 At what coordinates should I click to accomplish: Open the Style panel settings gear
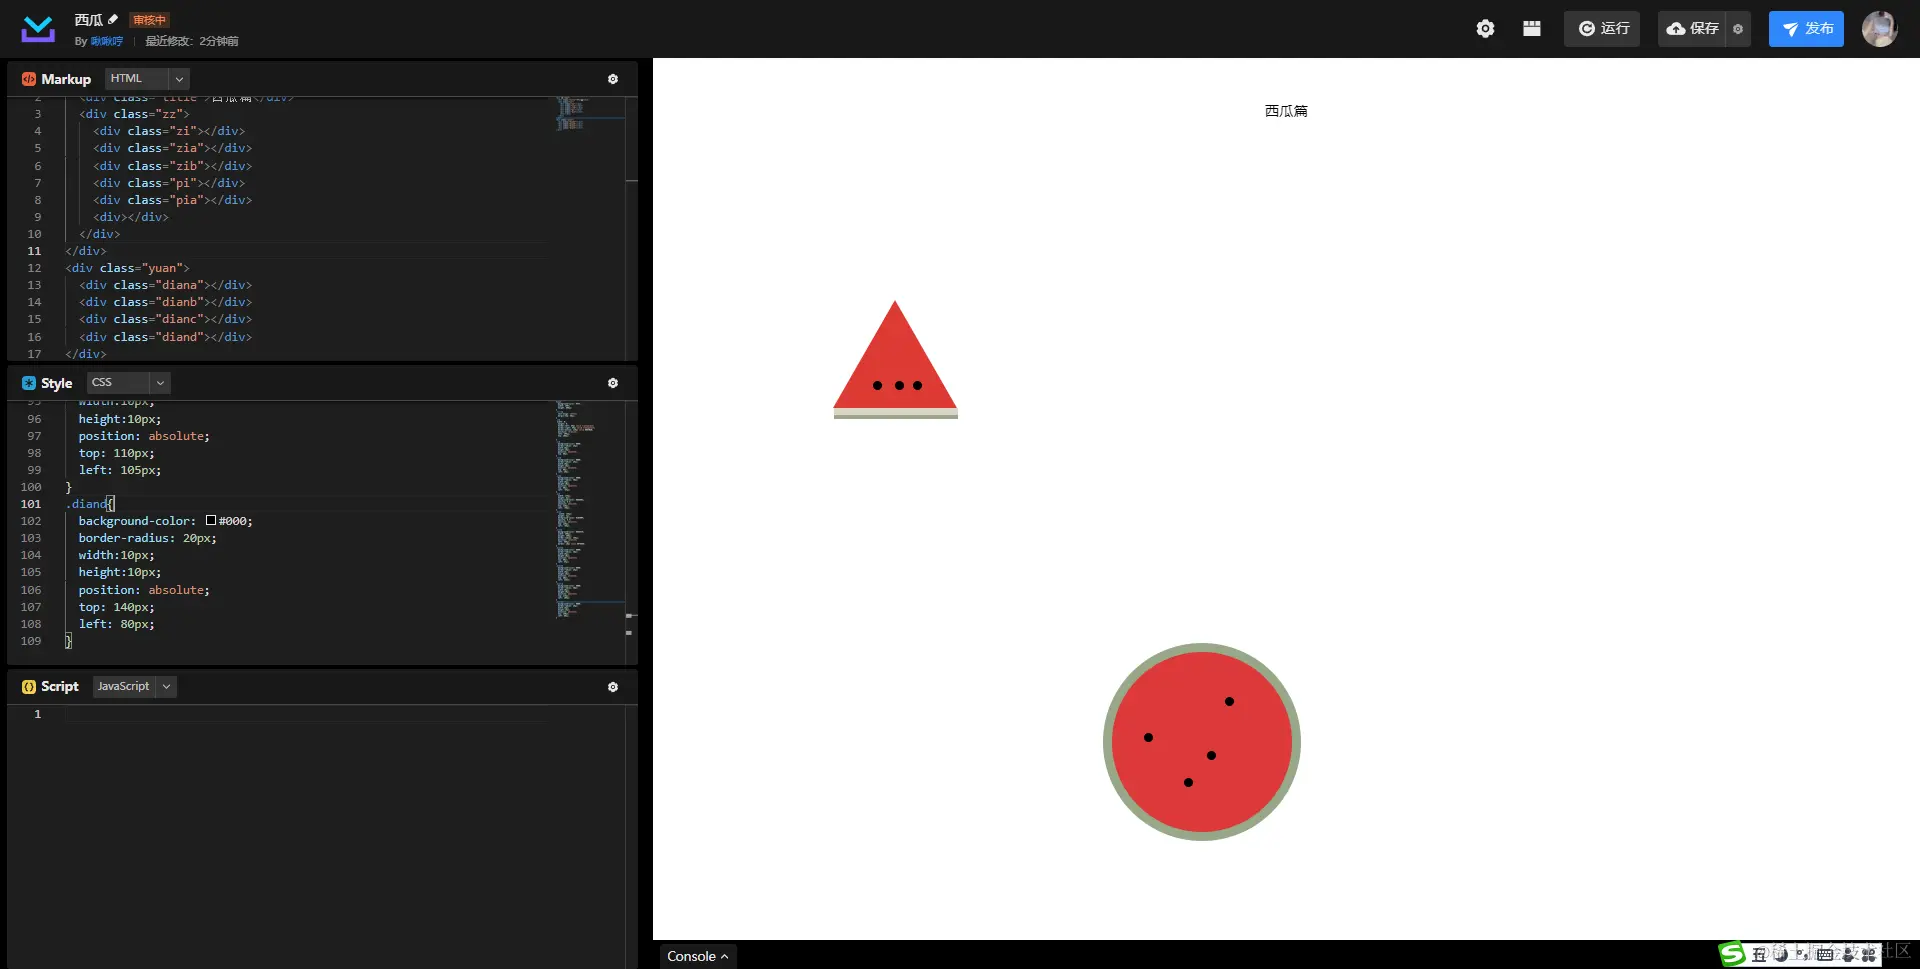tap(613, 383)
